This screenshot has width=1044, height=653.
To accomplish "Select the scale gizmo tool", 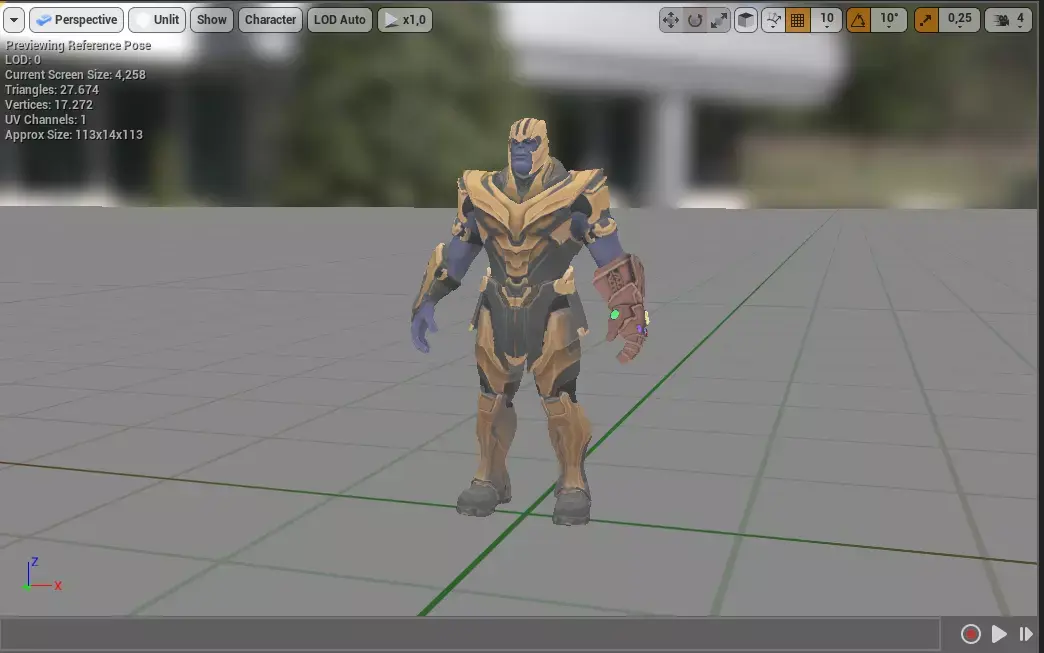I will tap(718, 20).
